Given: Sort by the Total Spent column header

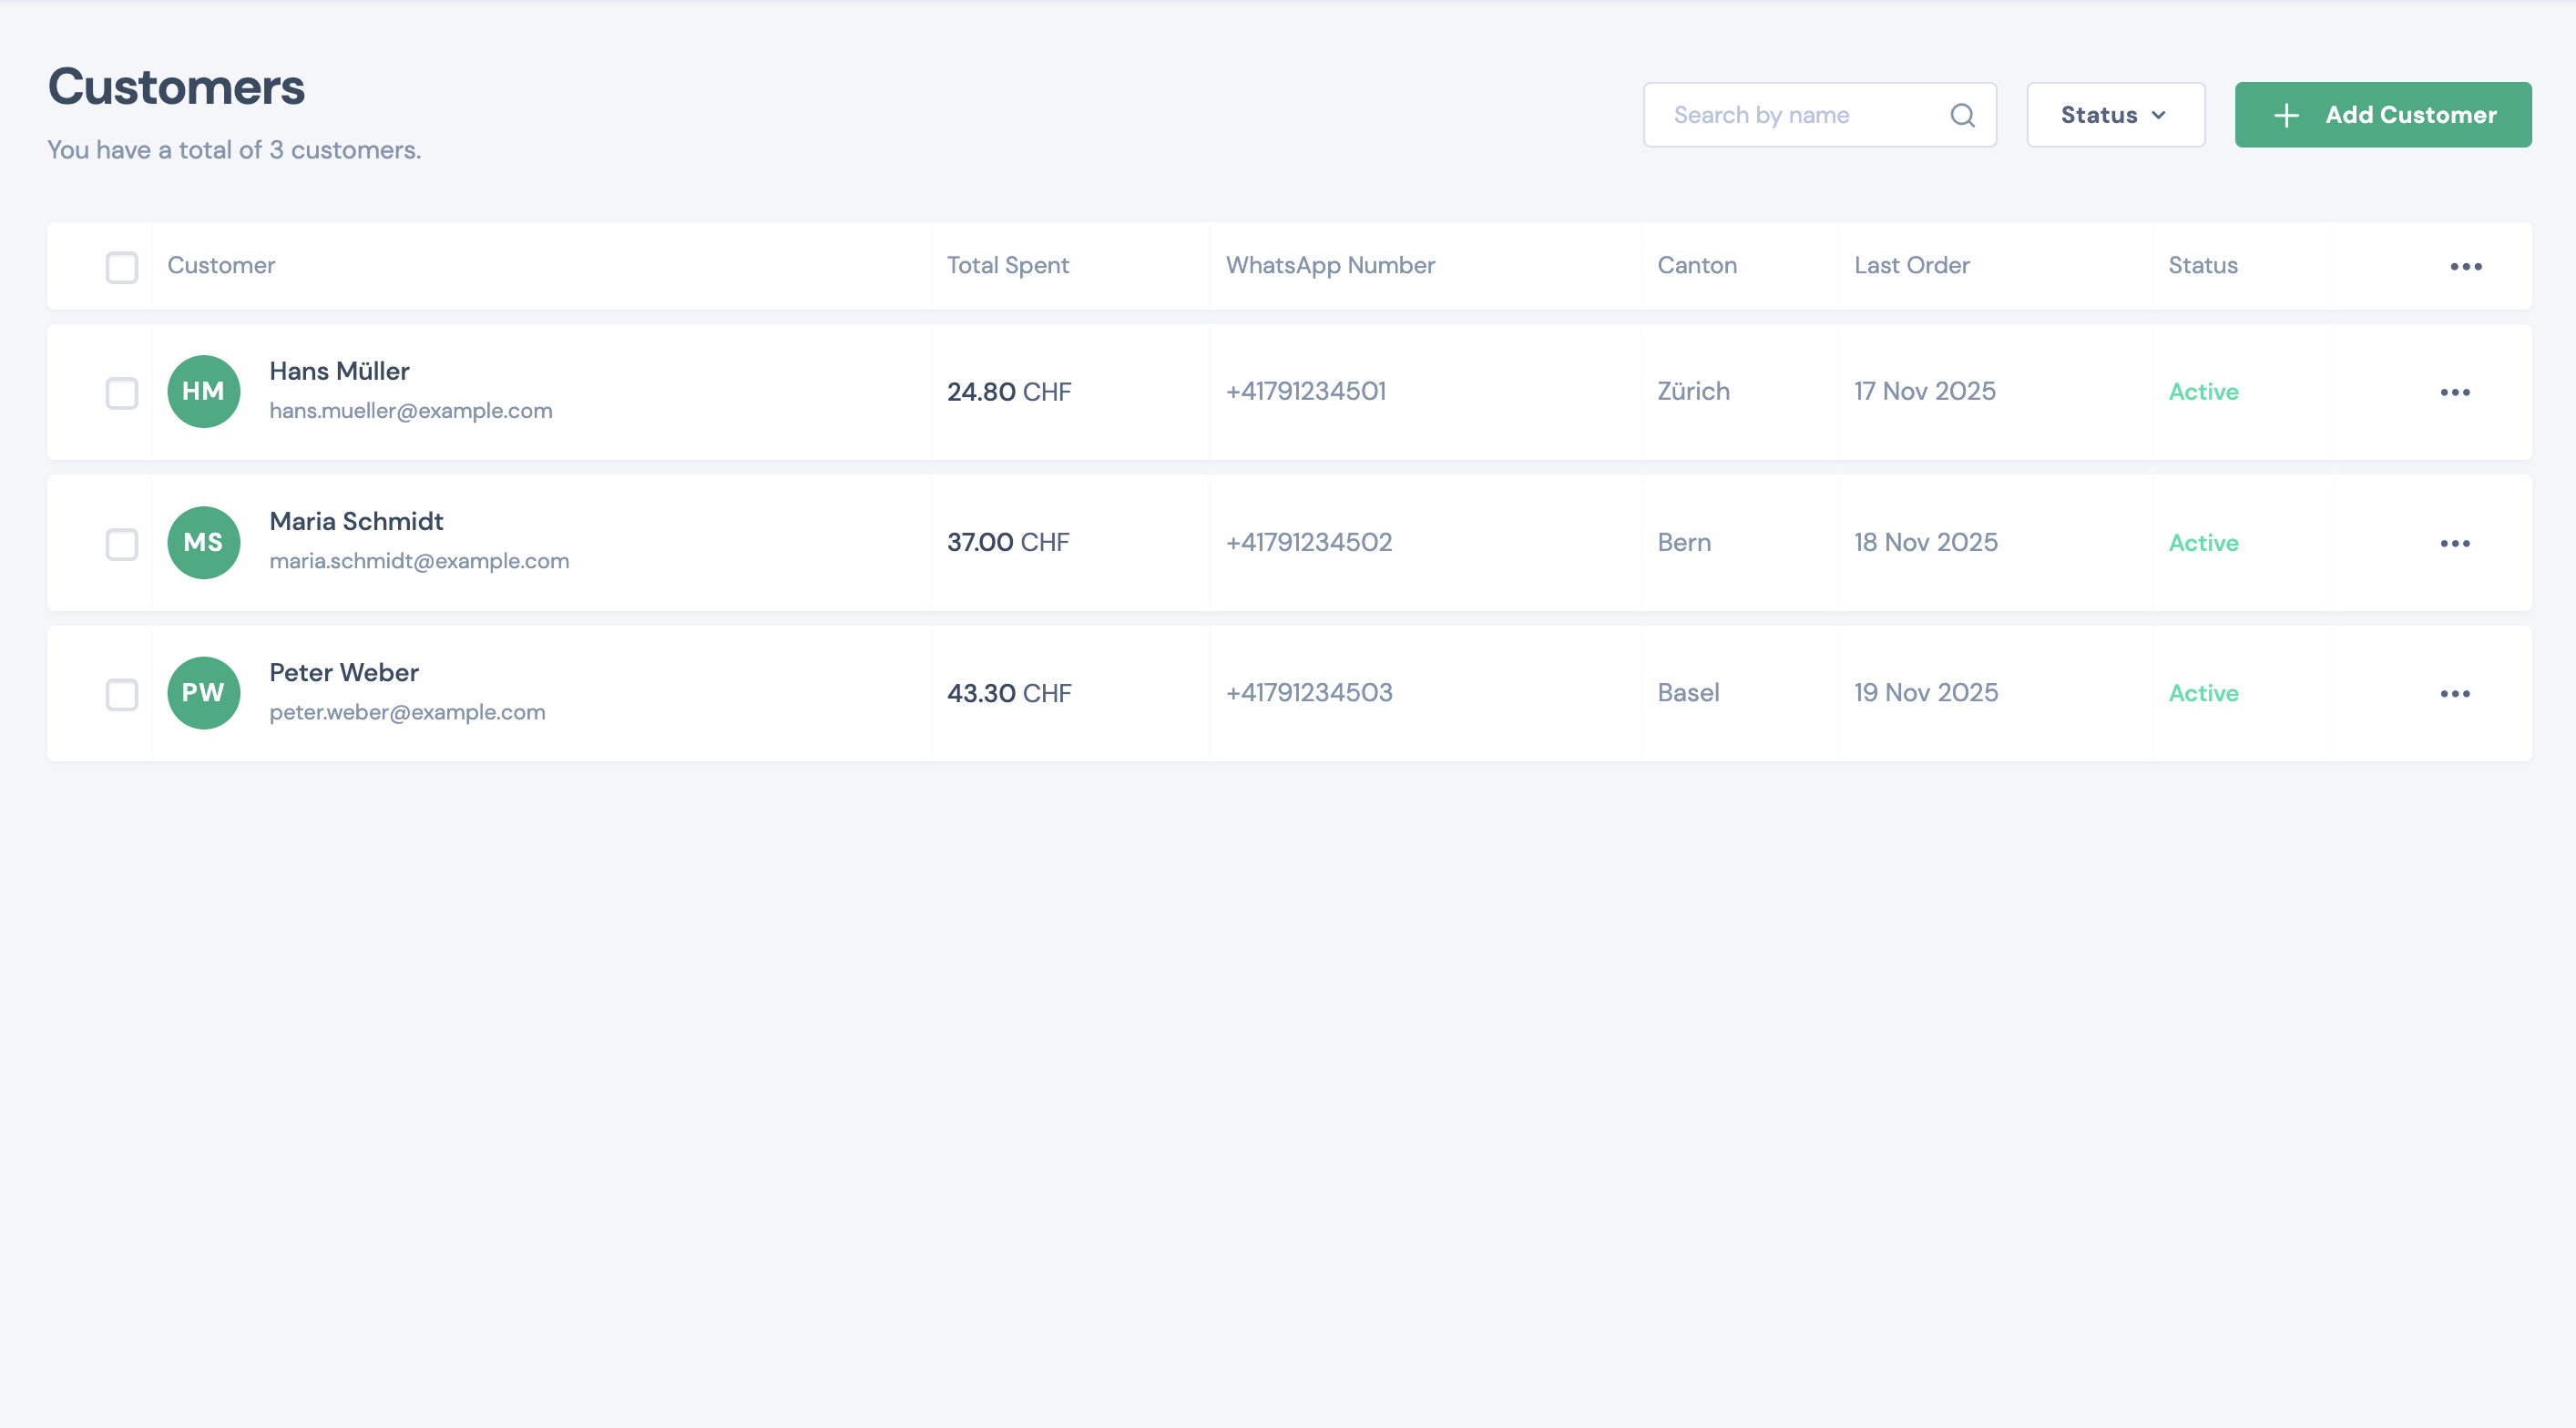Looking at the screenshot, I should (1007, 265).
